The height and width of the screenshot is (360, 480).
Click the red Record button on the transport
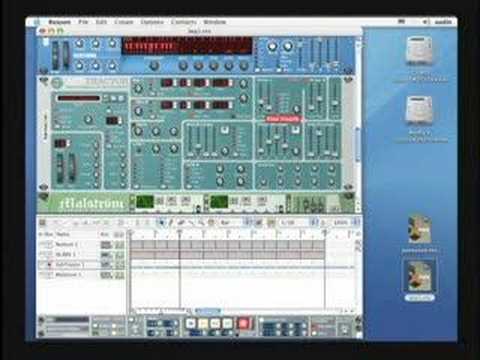[x=243, y=323]
